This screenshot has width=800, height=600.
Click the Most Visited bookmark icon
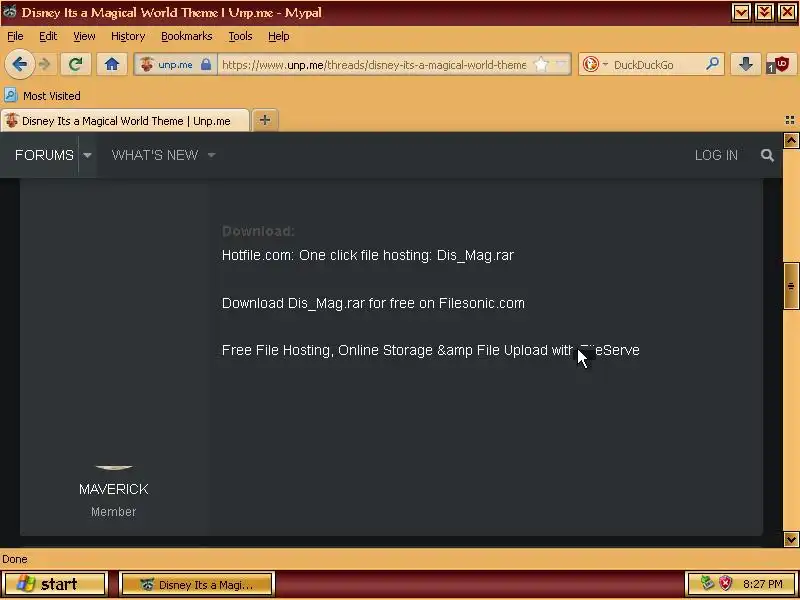(10, 95)
